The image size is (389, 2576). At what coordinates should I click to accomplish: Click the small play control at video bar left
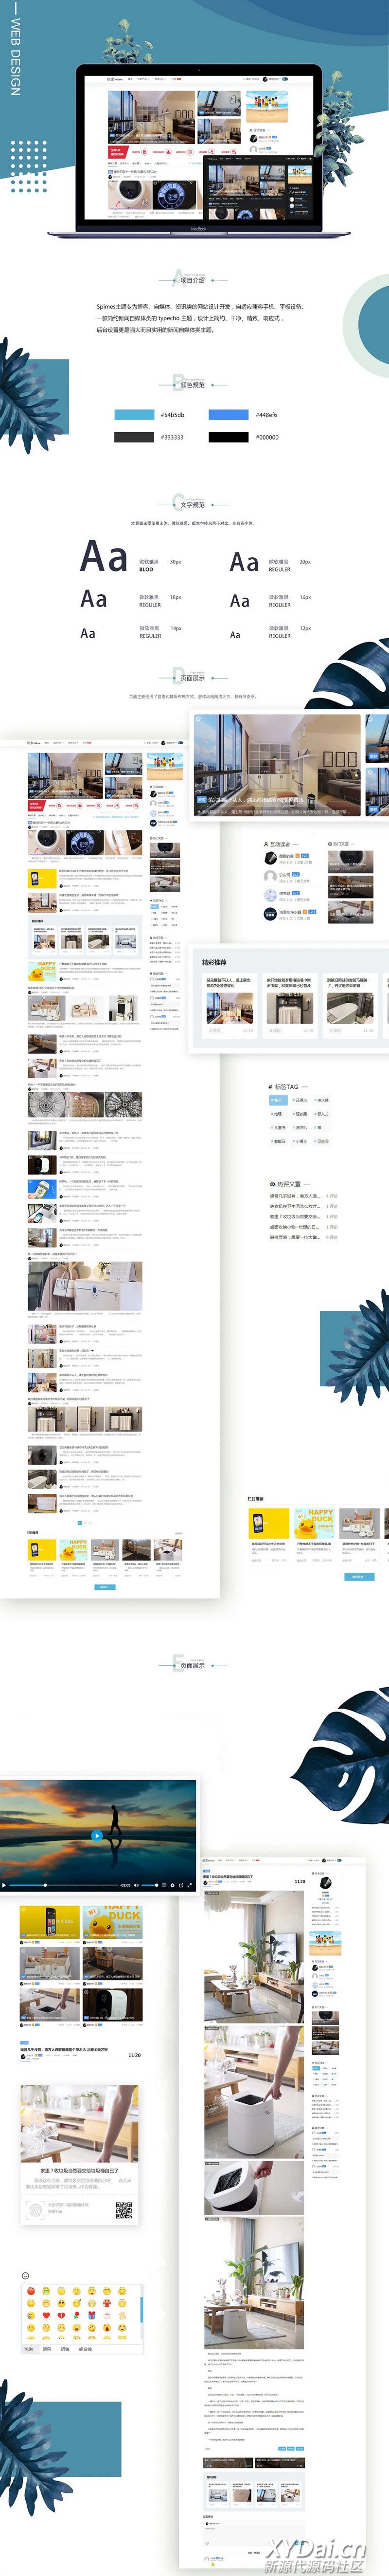click(4, 1885)
